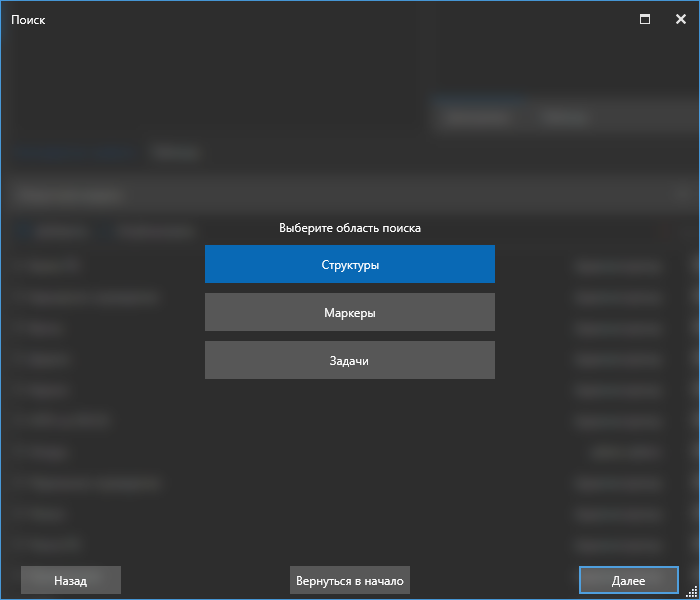700x600 pixels.
Task: Click the X icon in the title bar
Action: click(x=680, y=19)
